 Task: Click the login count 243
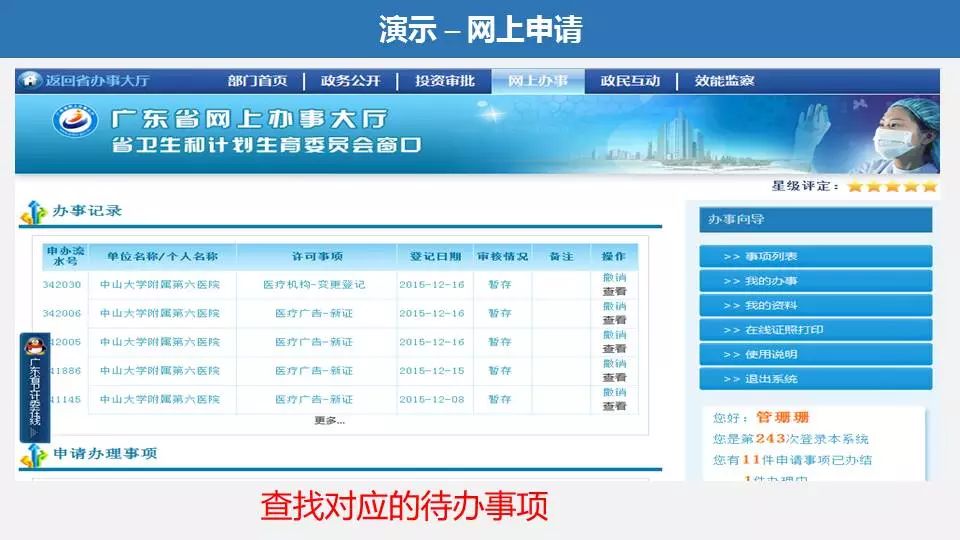(770, 439)
